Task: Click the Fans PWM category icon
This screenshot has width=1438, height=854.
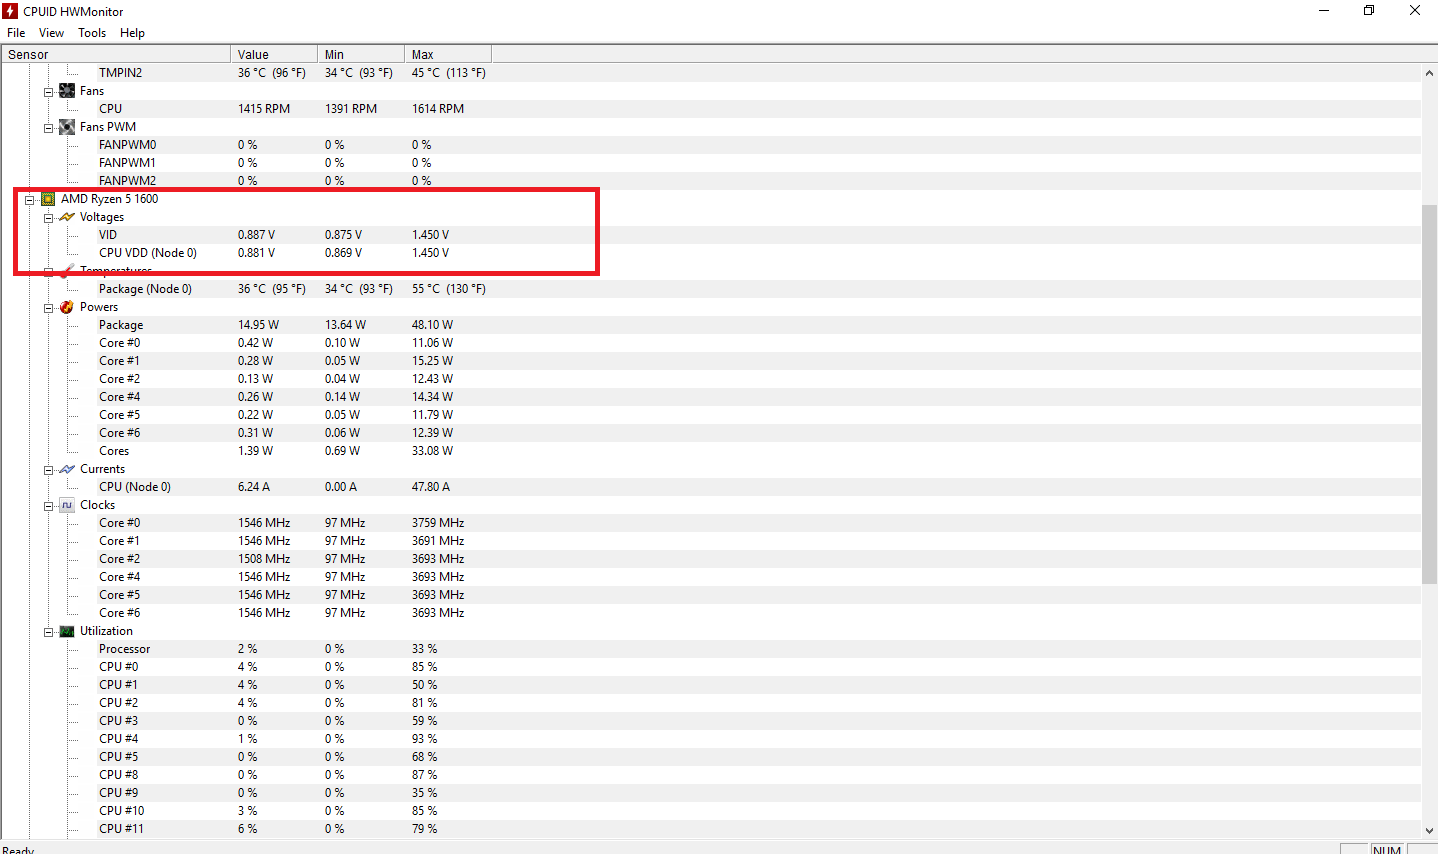Action: [67, 127]
